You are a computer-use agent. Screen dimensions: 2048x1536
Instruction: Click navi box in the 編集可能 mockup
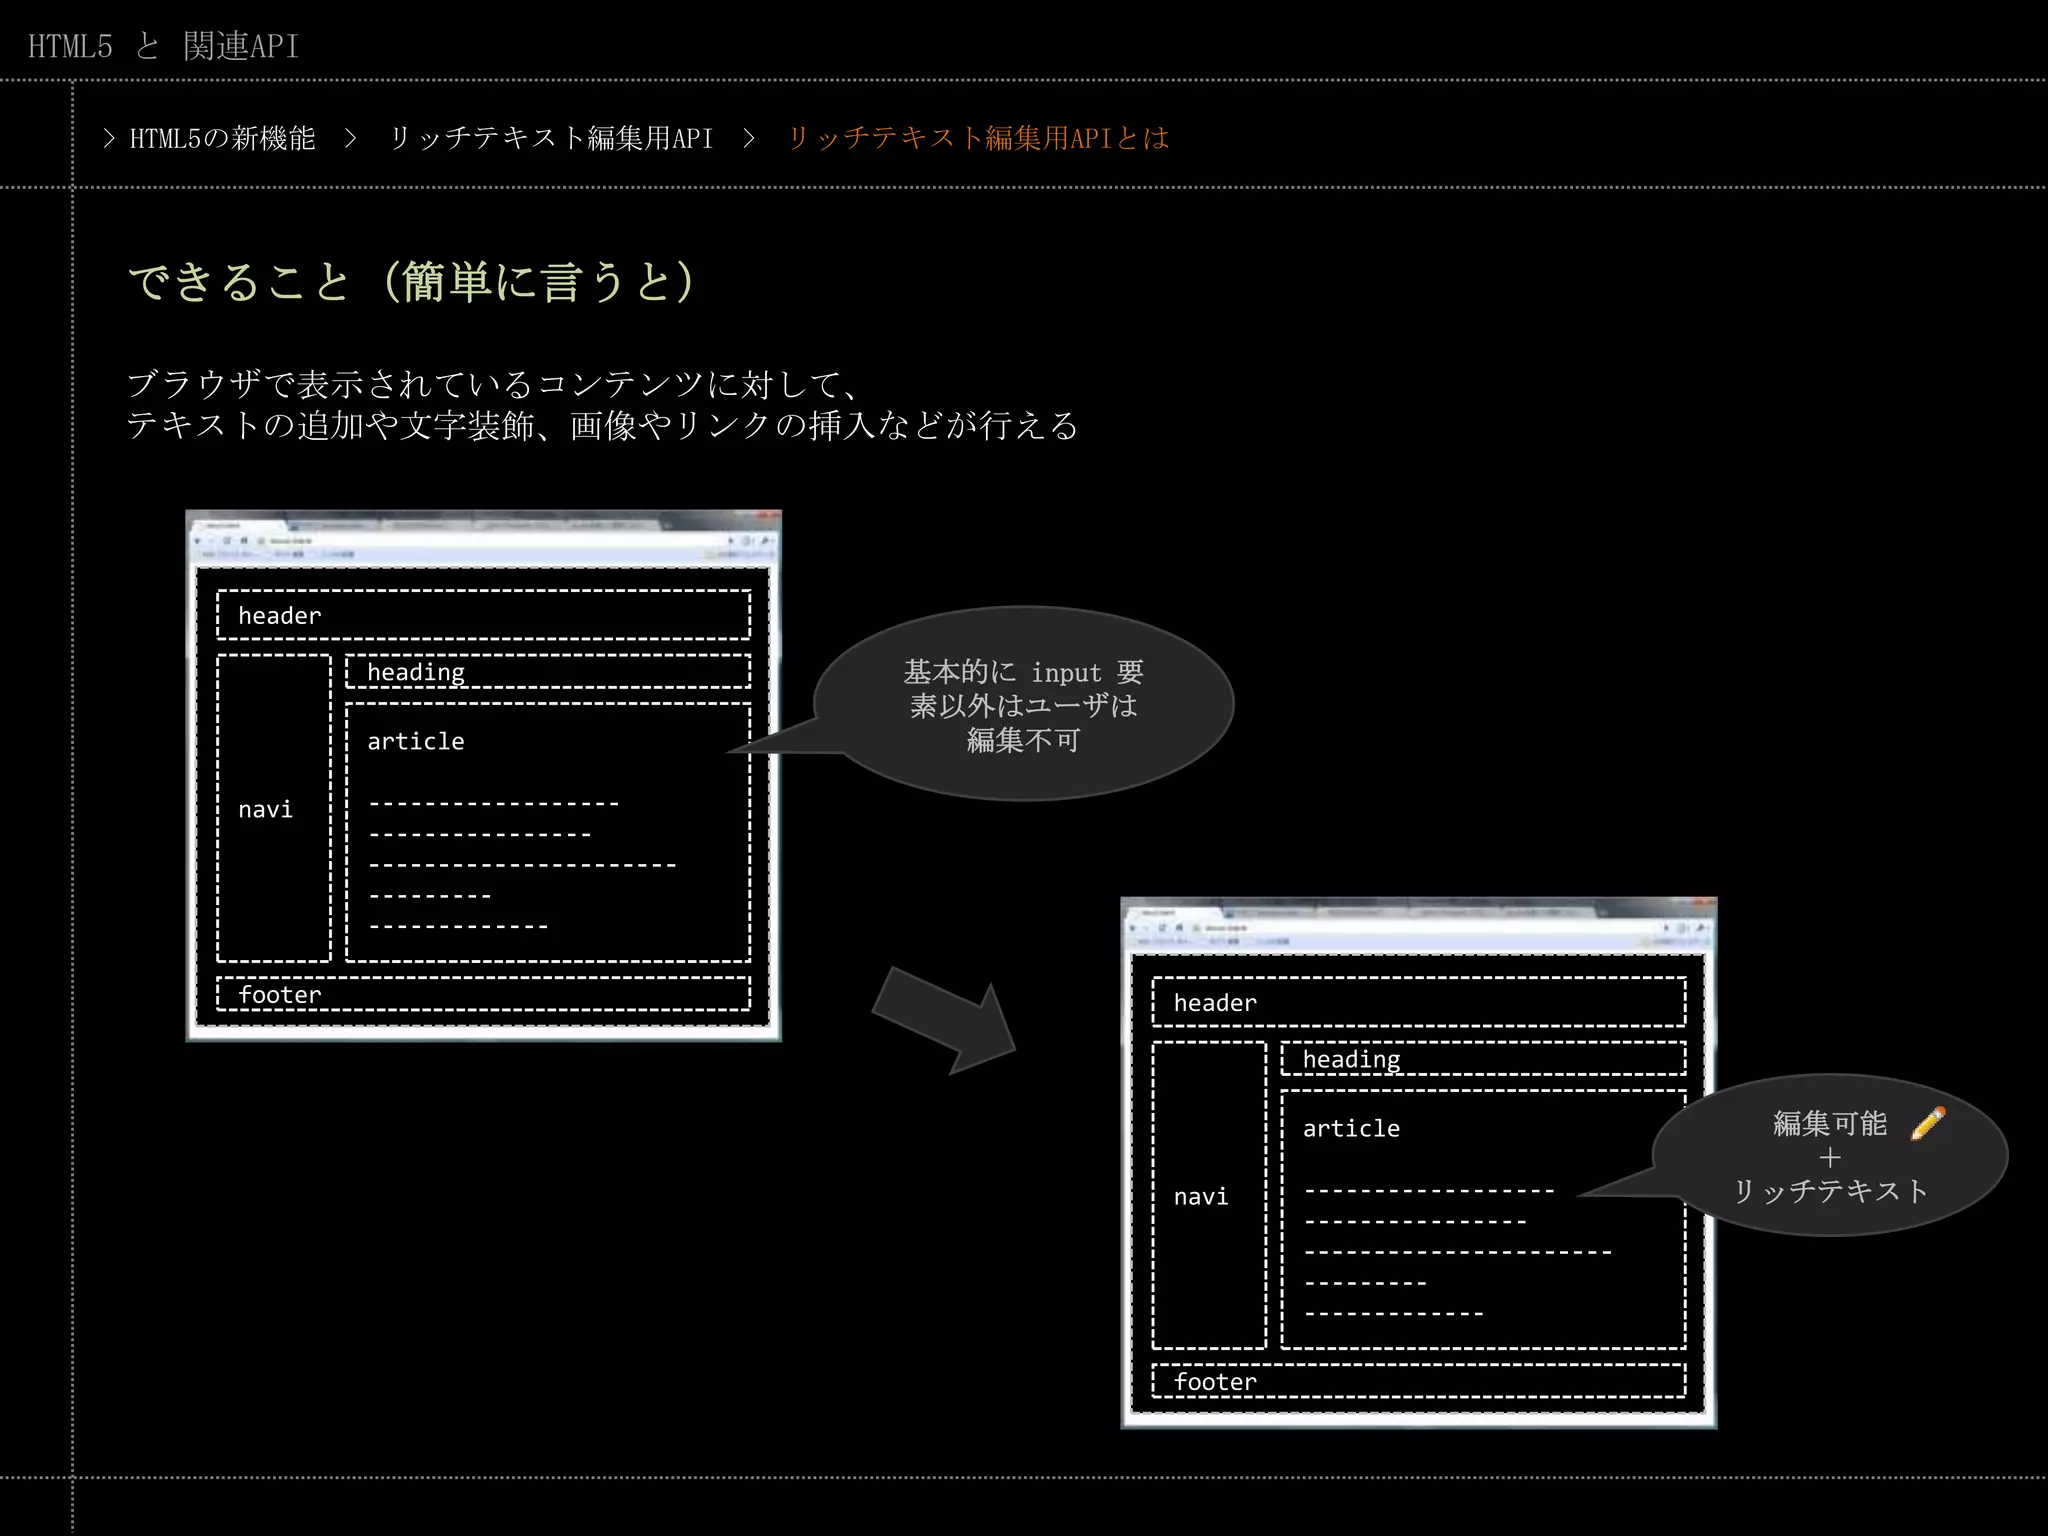coord(1209,1195)
